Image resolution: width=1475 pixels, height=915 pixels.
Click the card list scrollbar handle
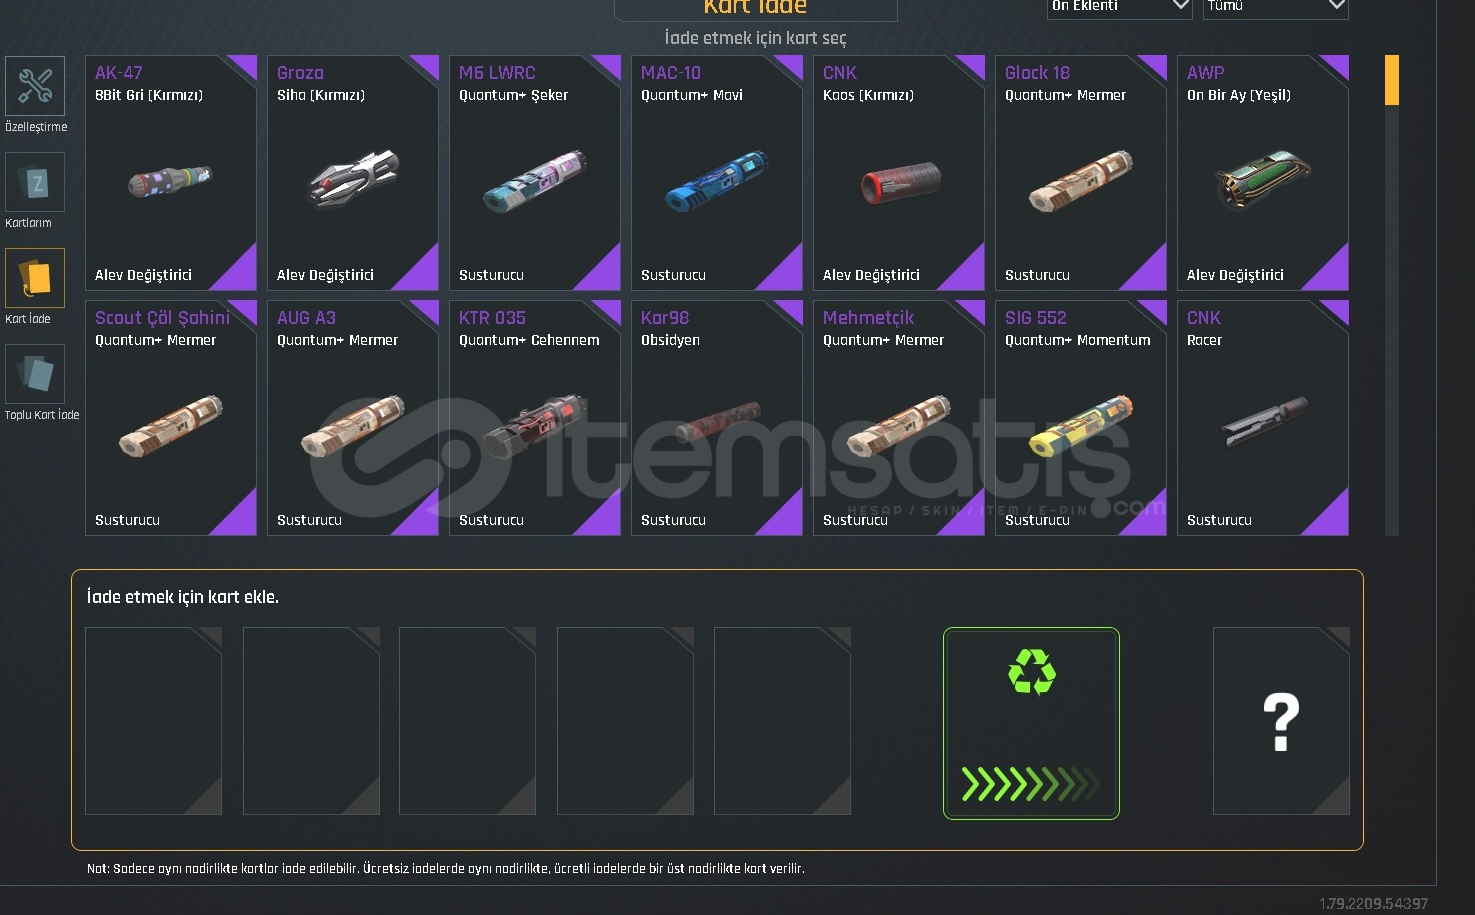point(1391,80)
